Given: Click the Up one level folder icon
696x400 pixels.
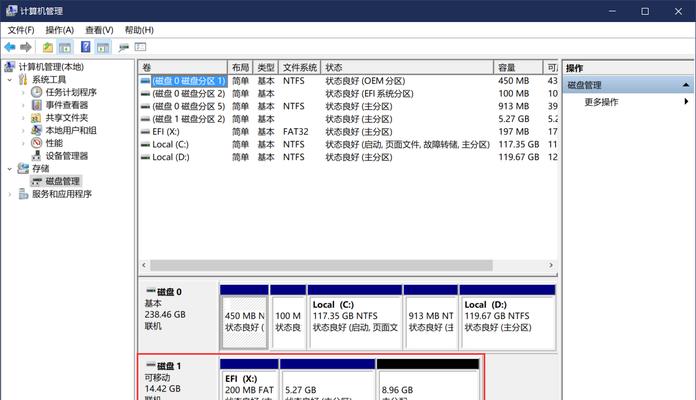Looking at the screenshot, I should [47, 47].
